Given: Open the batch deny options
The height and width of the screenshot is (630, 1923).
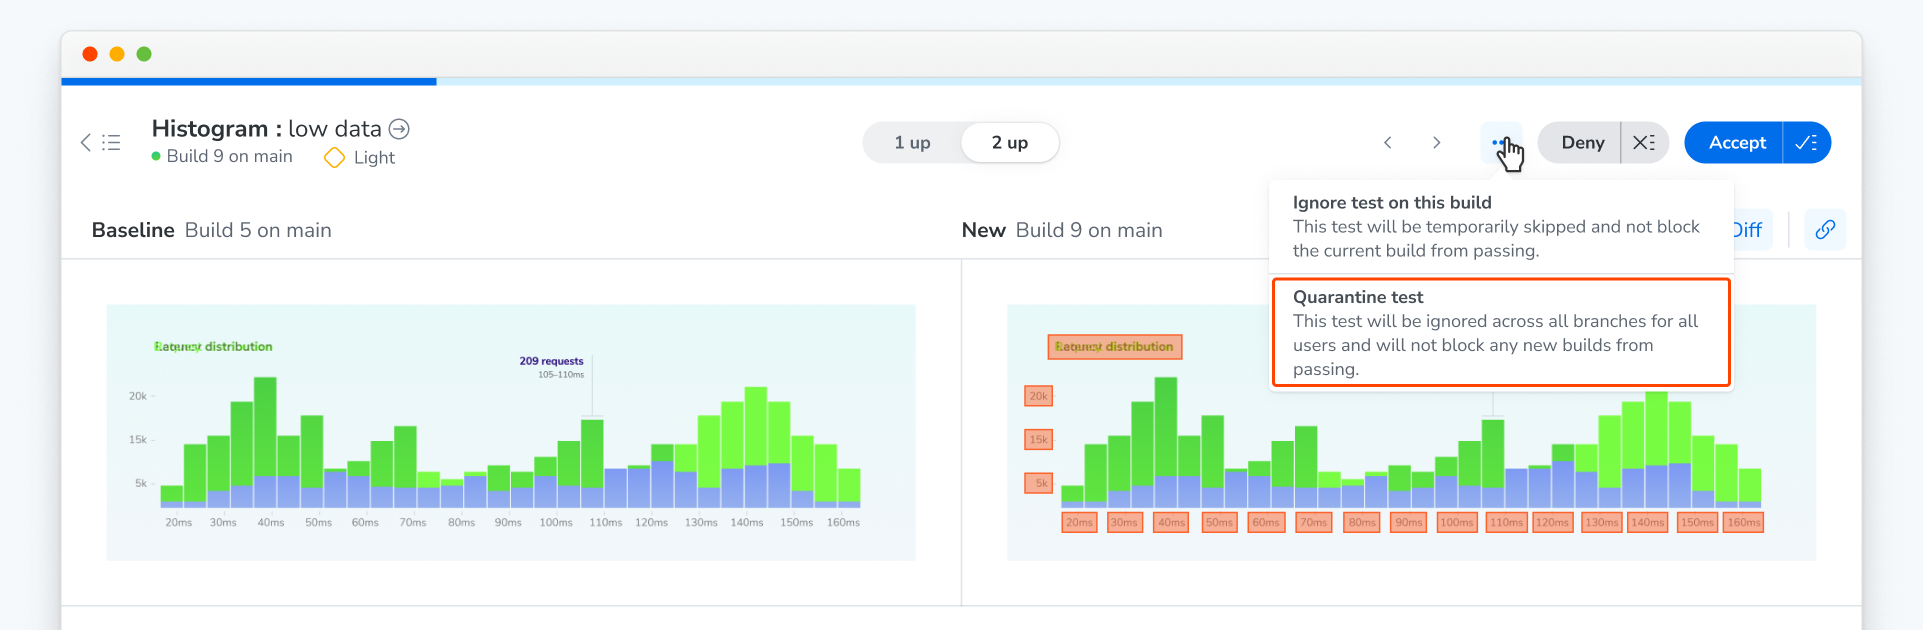Looking at the screenshot, I should point(1645,143).
